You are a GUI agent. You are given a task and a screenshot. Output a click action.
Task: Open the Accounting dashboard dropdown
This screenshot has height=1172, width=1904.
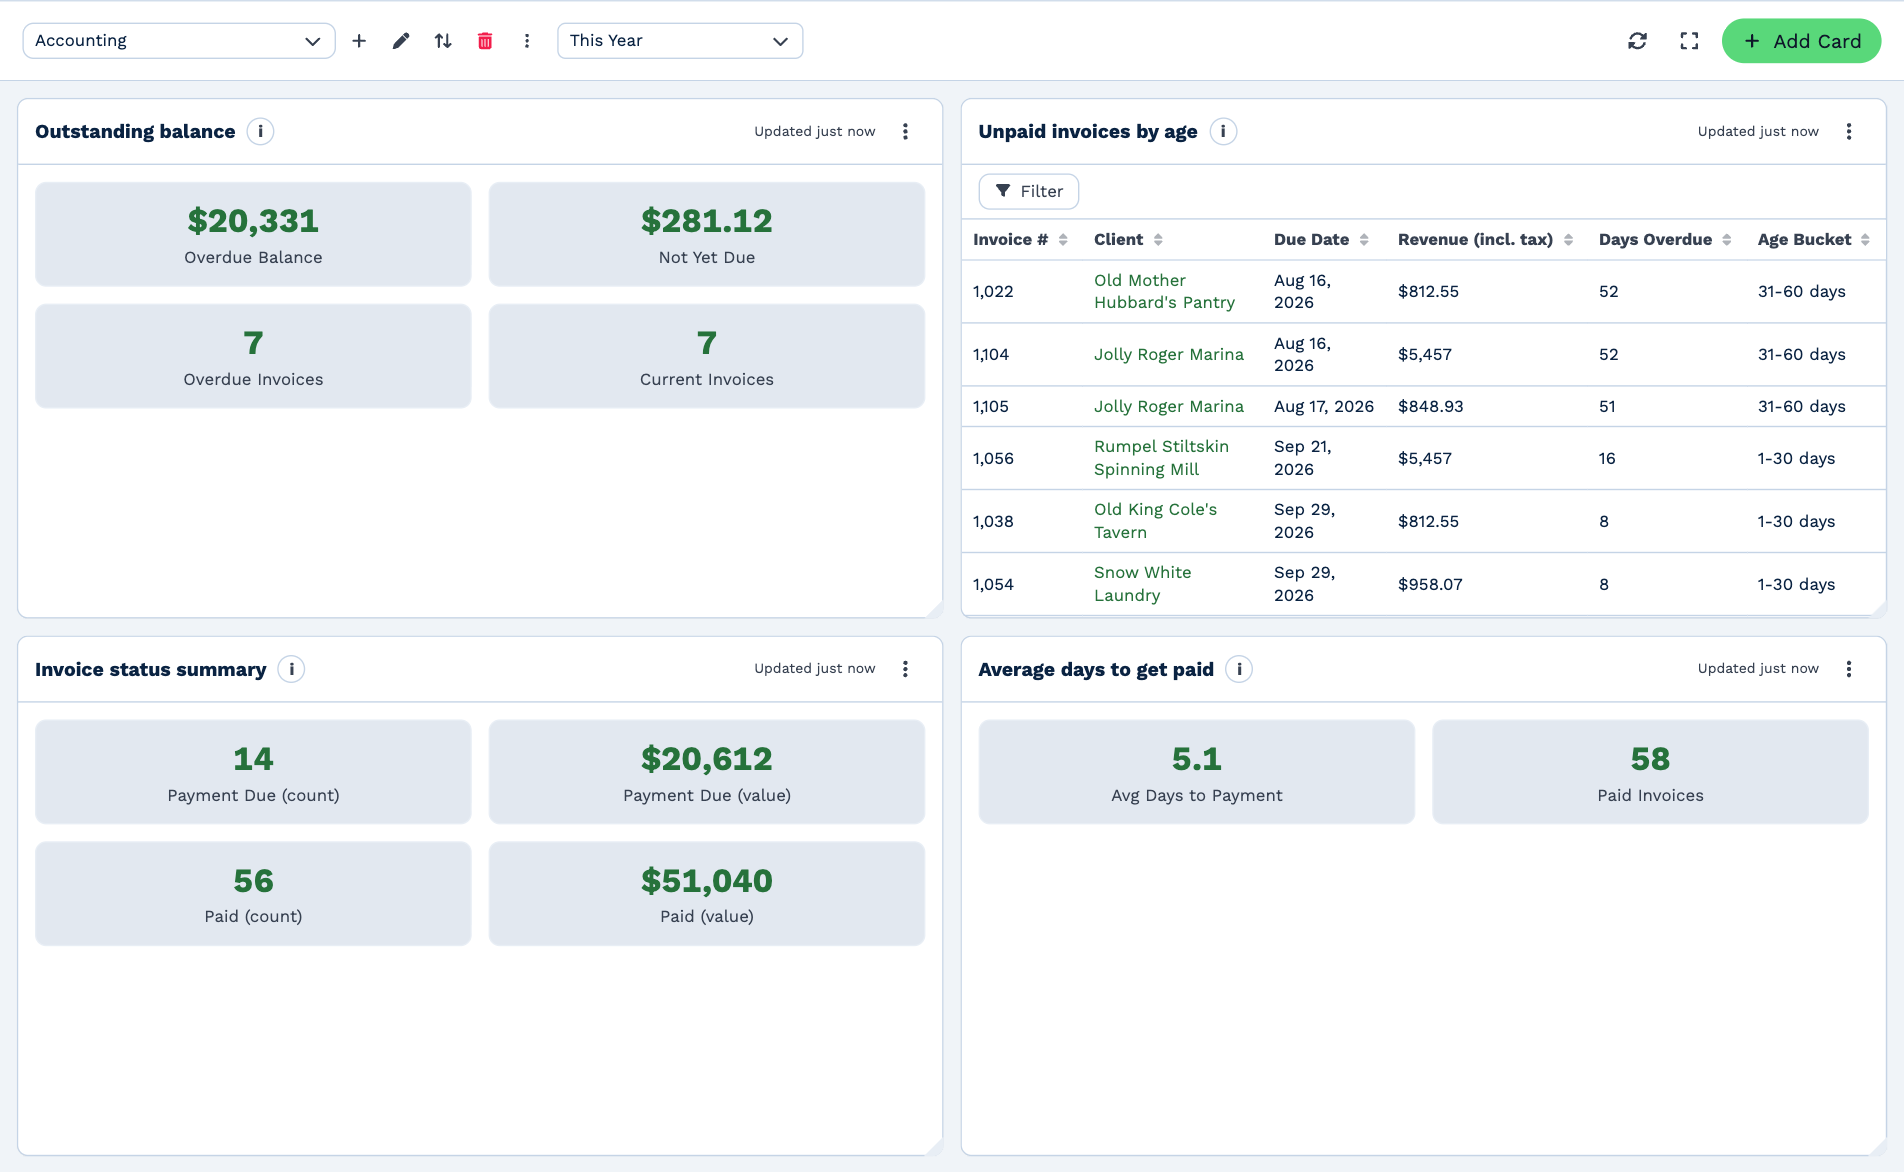179,41
